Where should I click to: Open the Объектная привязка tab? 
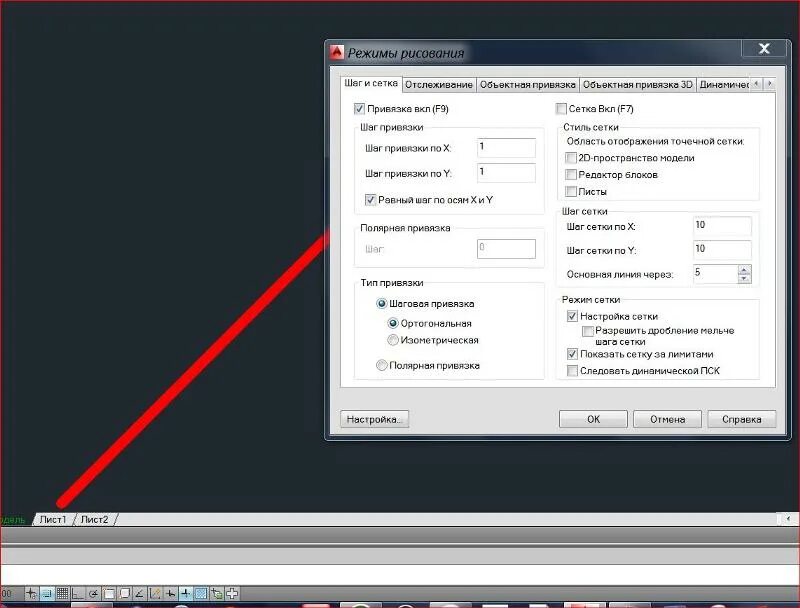click(x=528, y=85)
